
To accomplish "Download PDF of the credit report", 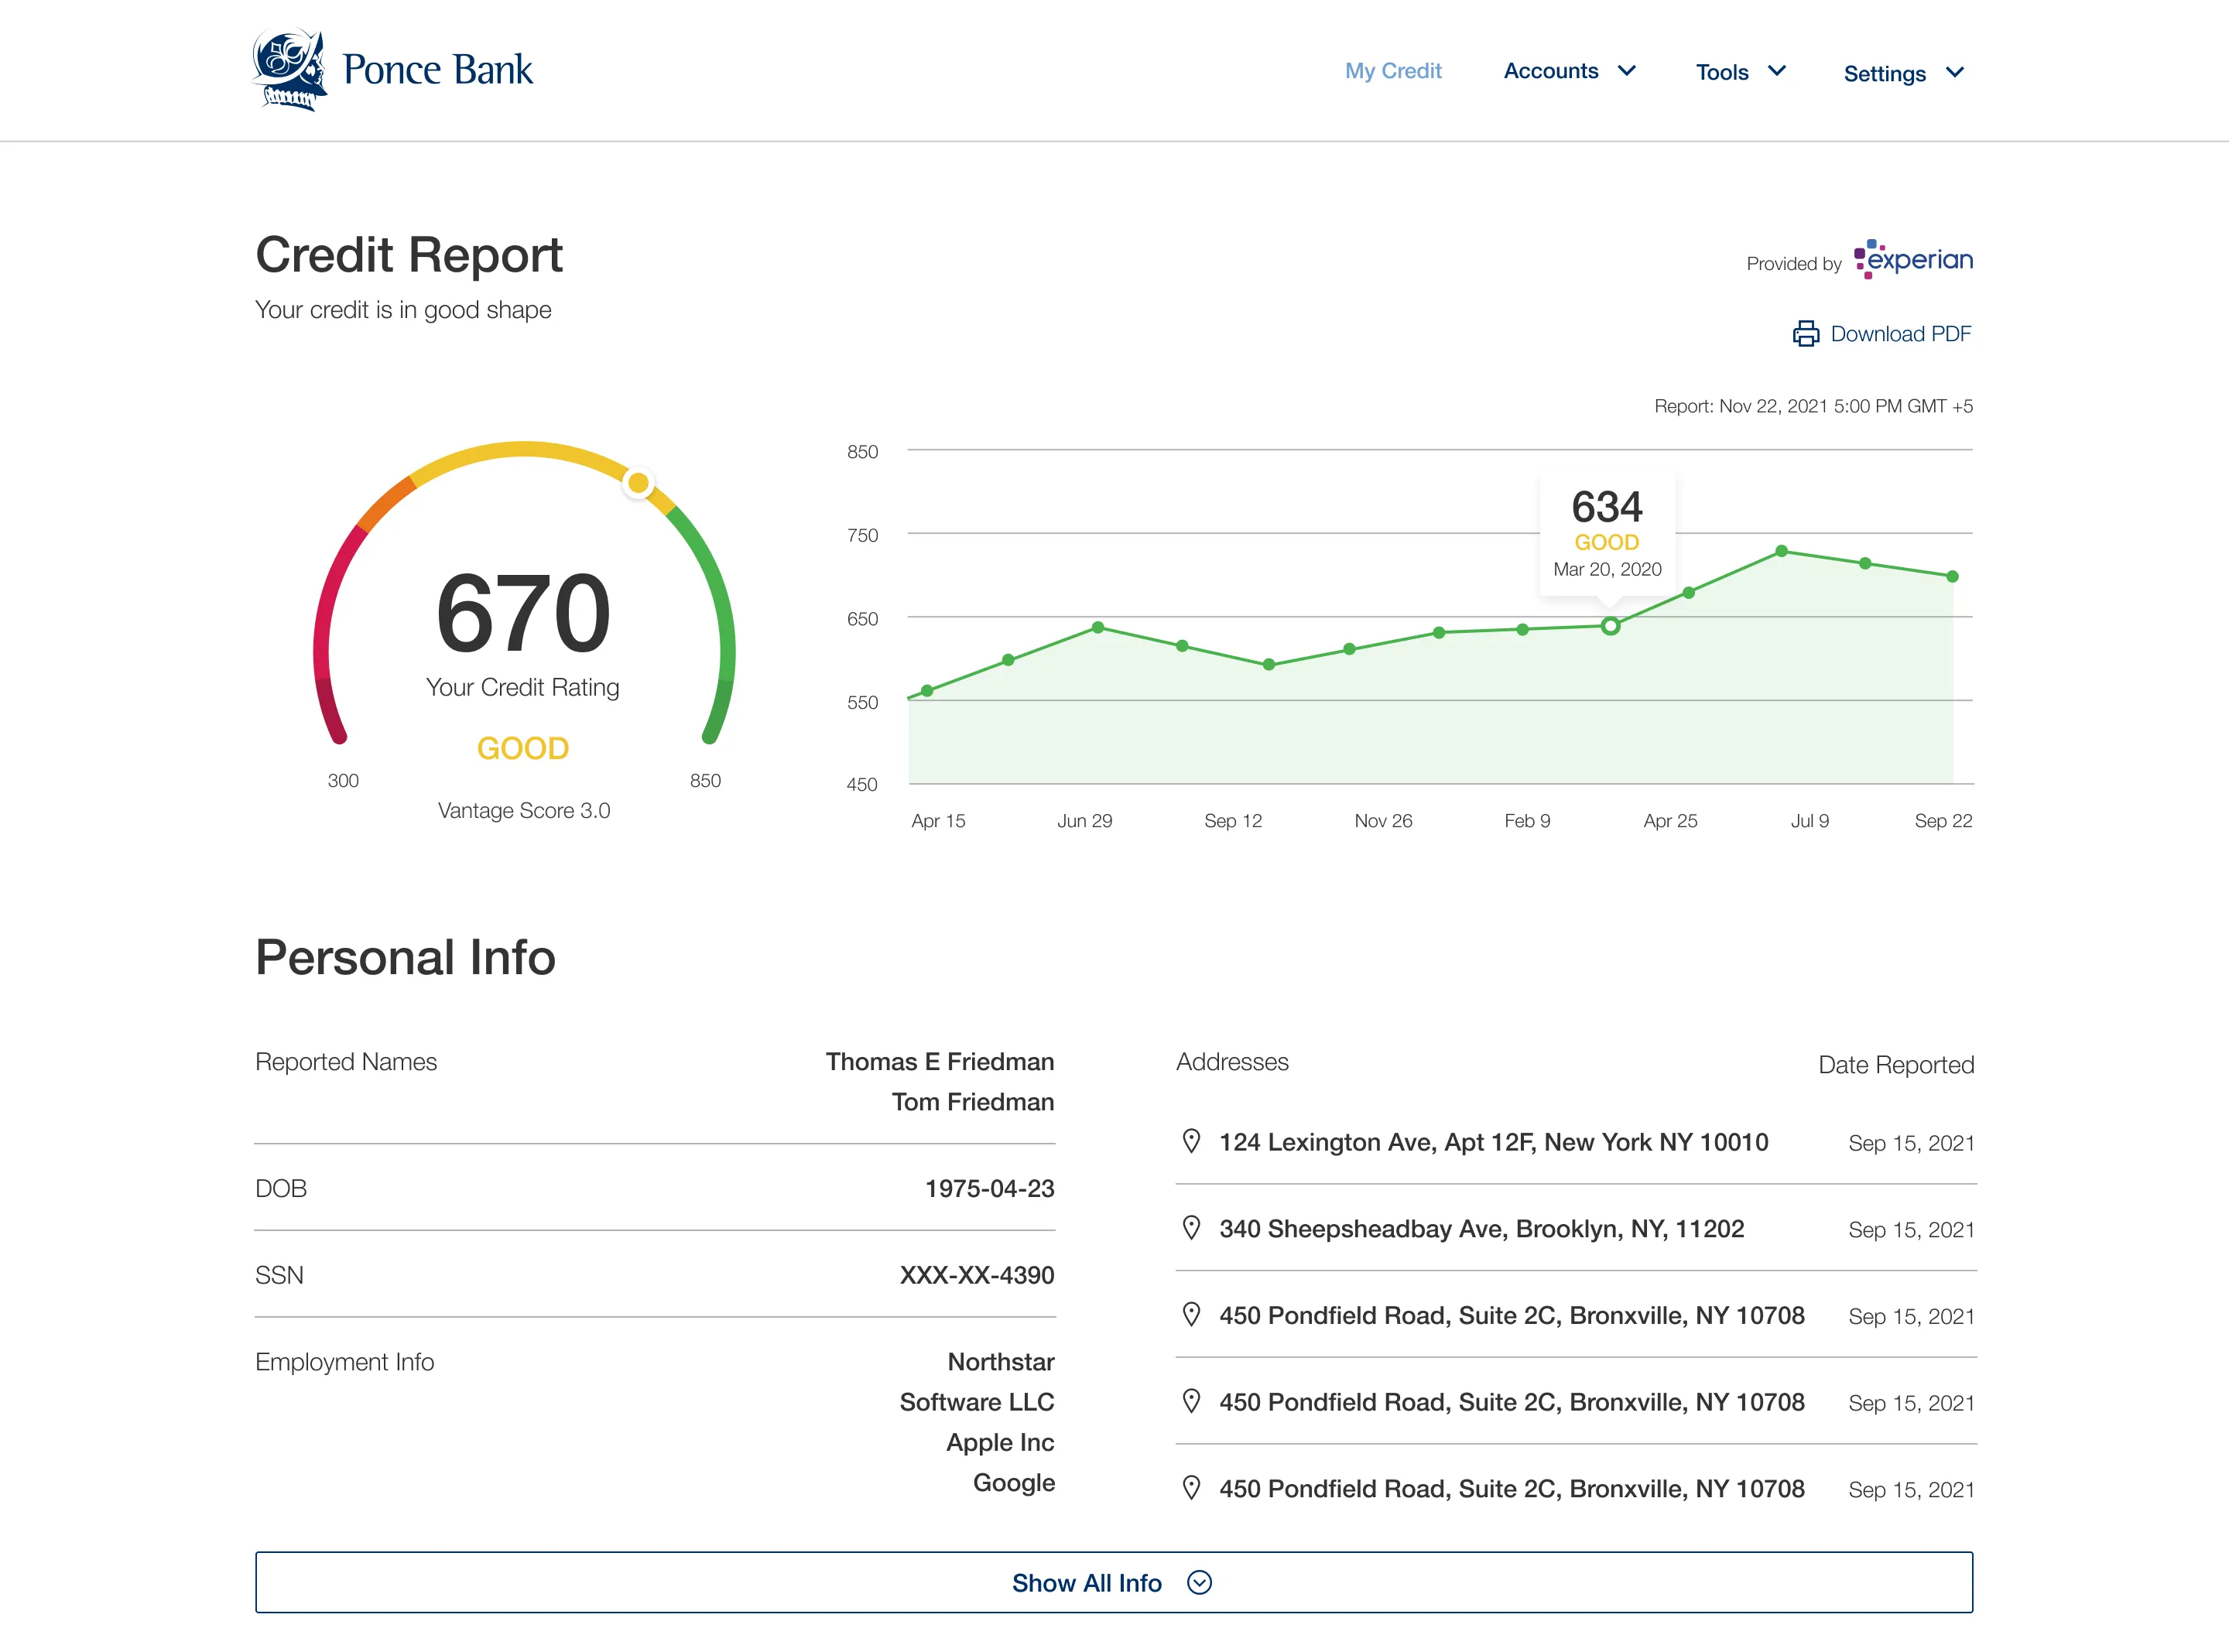I will click(1899, 334).
